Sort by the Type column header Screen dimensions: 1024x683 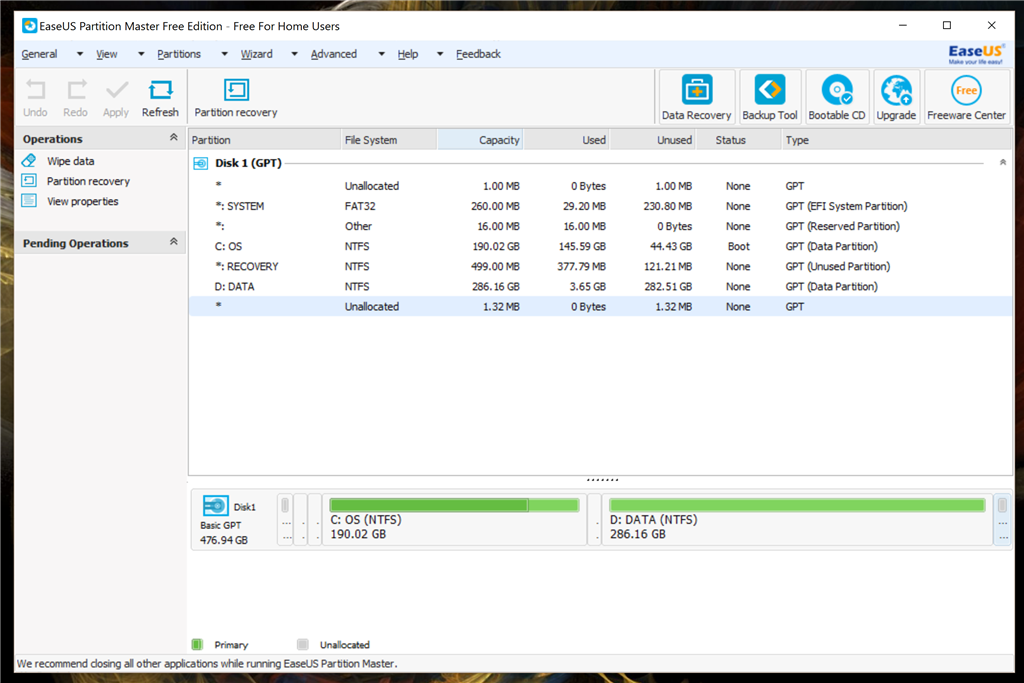(x=897, y=140)
